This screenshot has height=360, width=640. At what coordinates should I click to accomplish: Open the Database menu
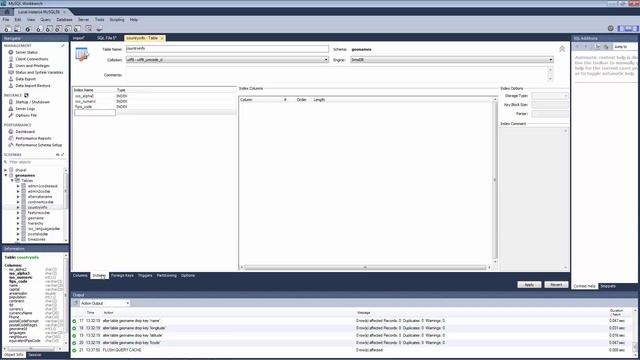pos(64,20)
